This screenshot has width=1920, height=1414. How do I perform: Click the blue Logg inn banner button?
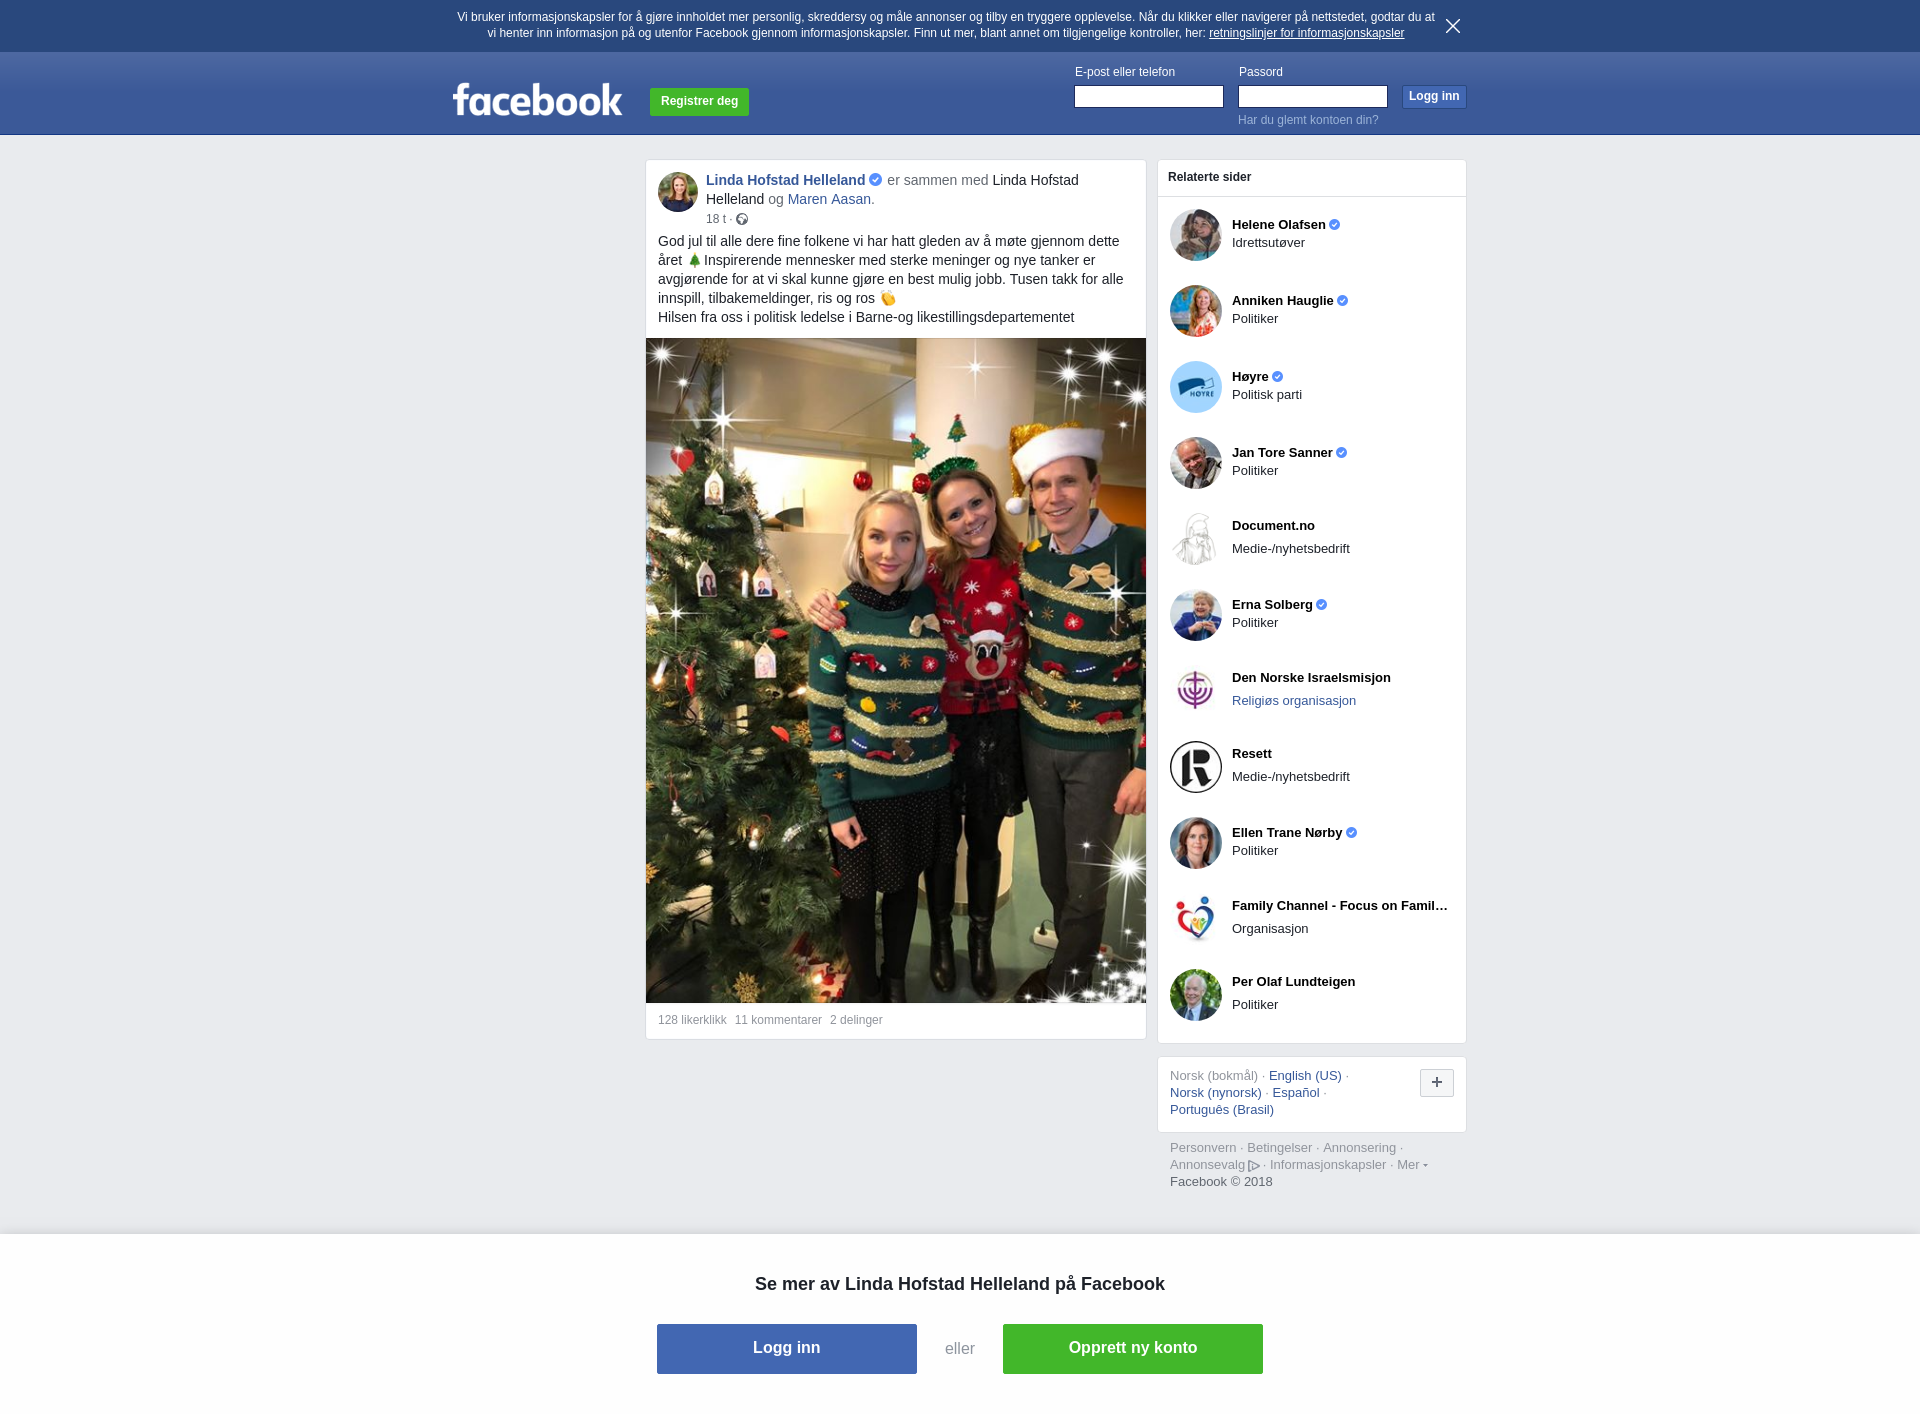[787, 1349]
